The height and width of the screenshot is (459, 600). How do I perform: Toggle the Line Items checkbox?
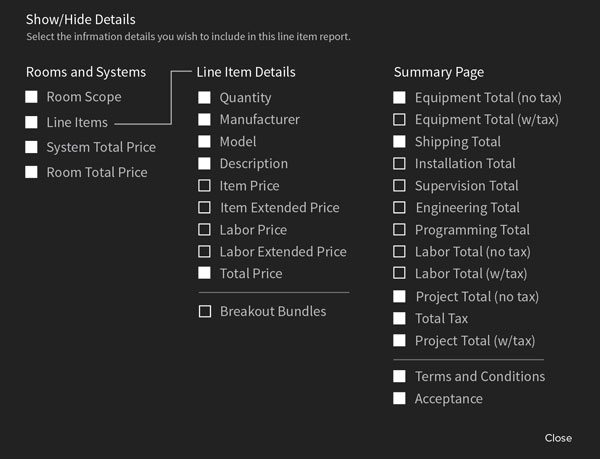click(x=31, y=122)
